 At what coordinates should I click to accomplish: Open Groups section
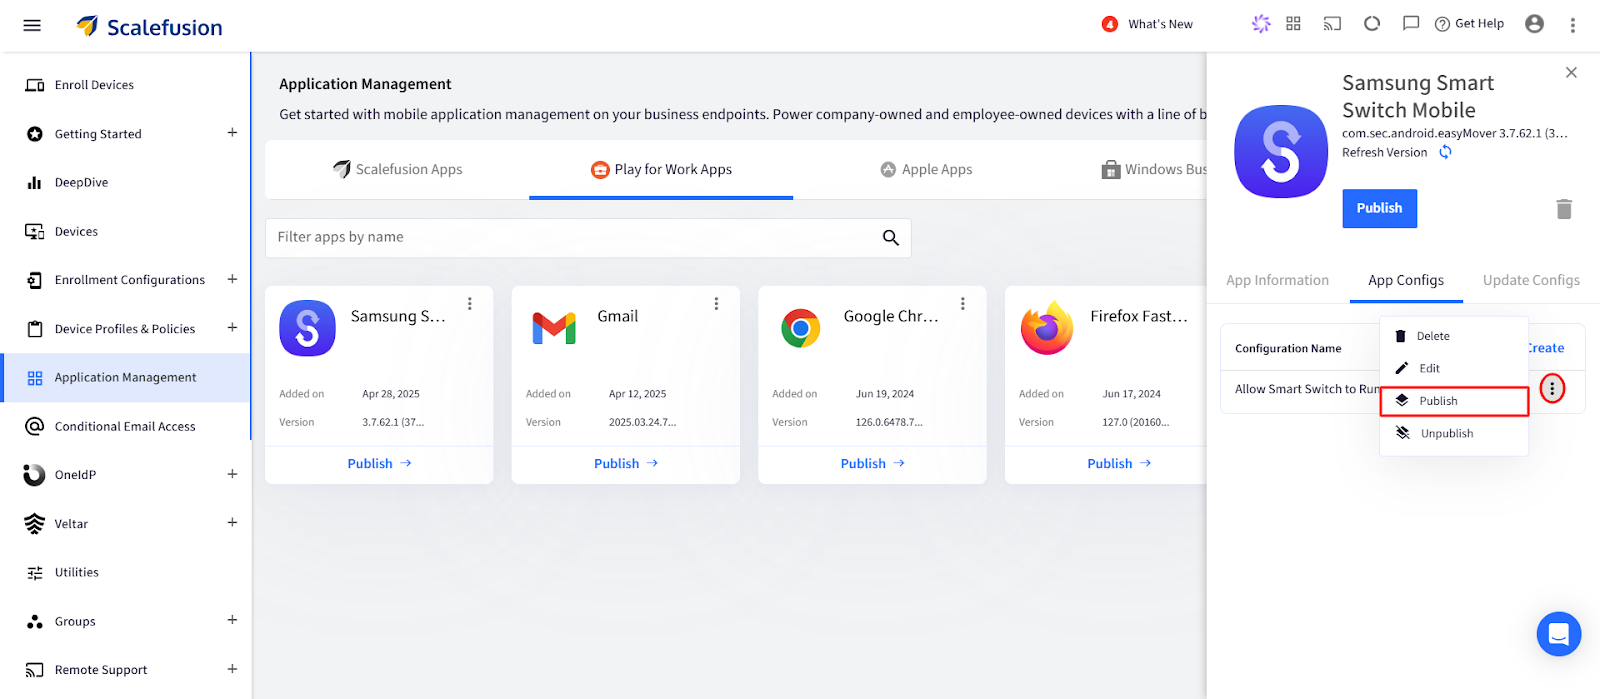coord(75,621)
